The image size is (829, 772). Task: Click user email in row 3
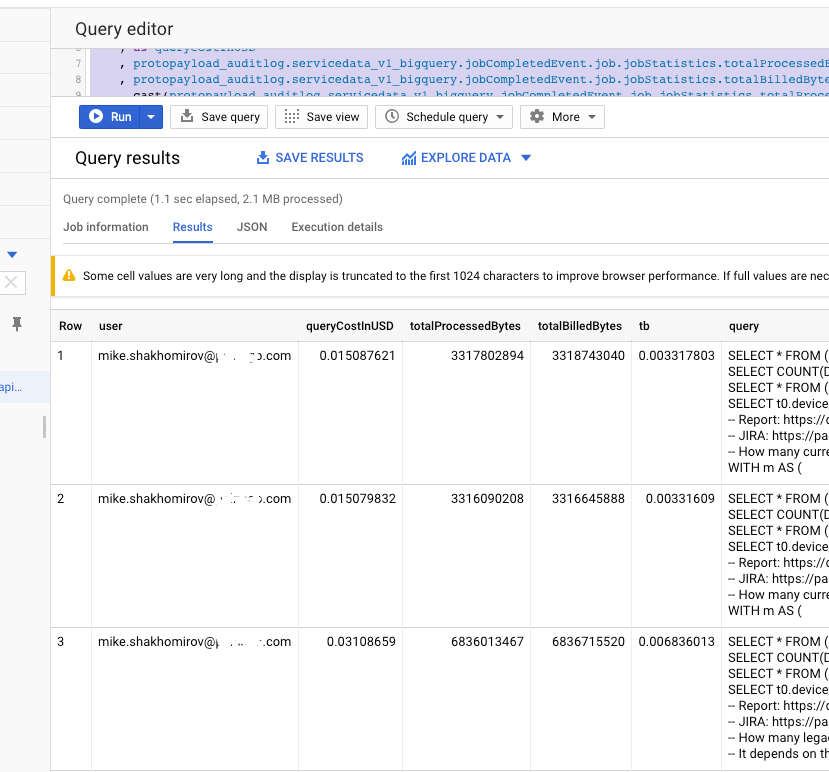(195, 641)
